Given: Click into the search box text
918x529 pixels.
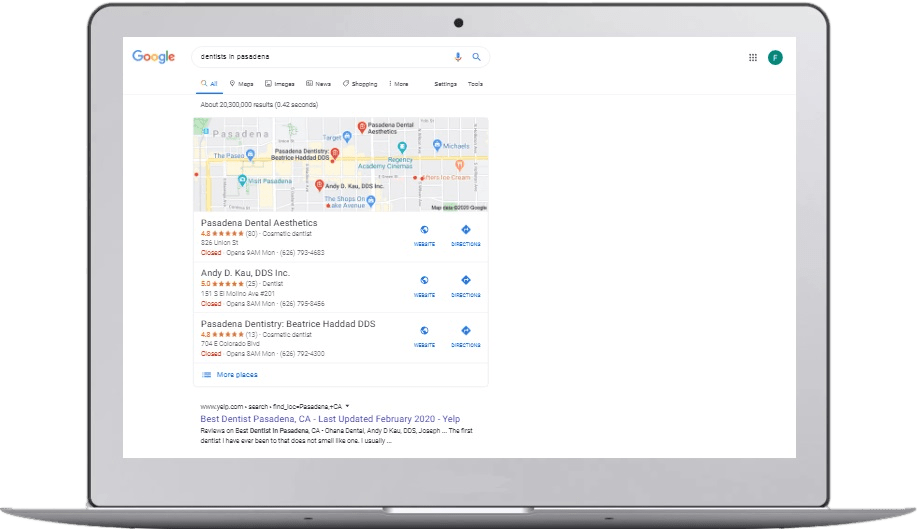Looking at the screenshot, I should tap(235, 57).
